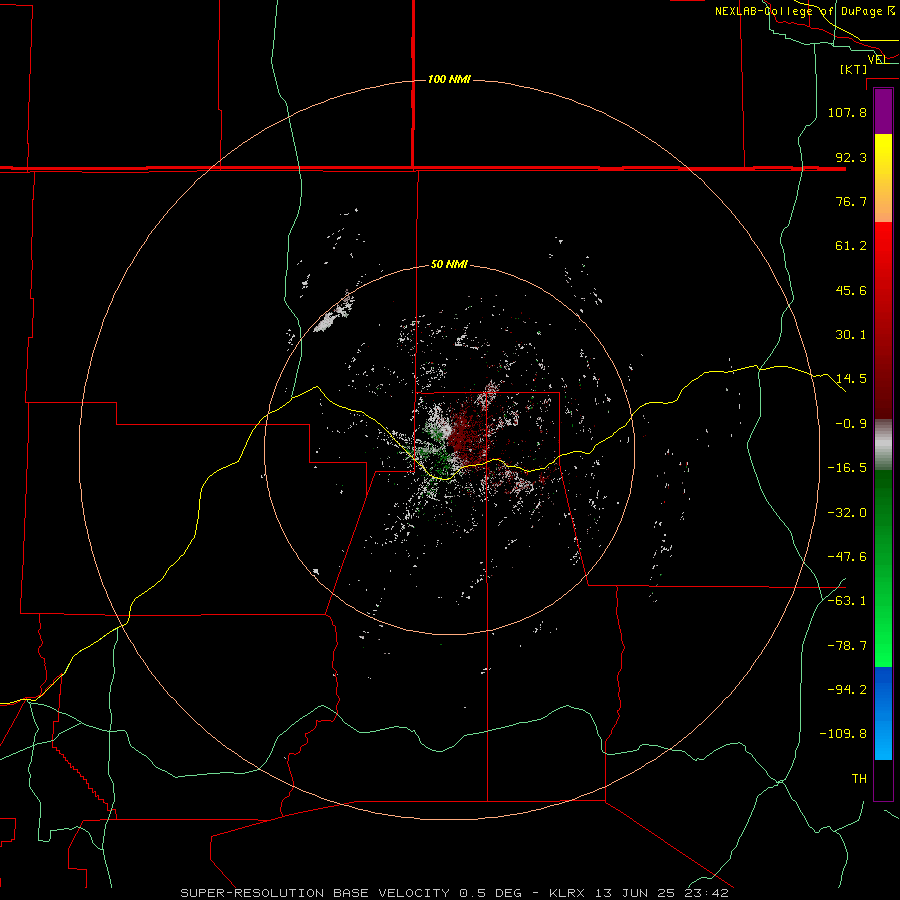Click the product title text at bottom
The image size is (900, 900).
click(x=455, y=893)
